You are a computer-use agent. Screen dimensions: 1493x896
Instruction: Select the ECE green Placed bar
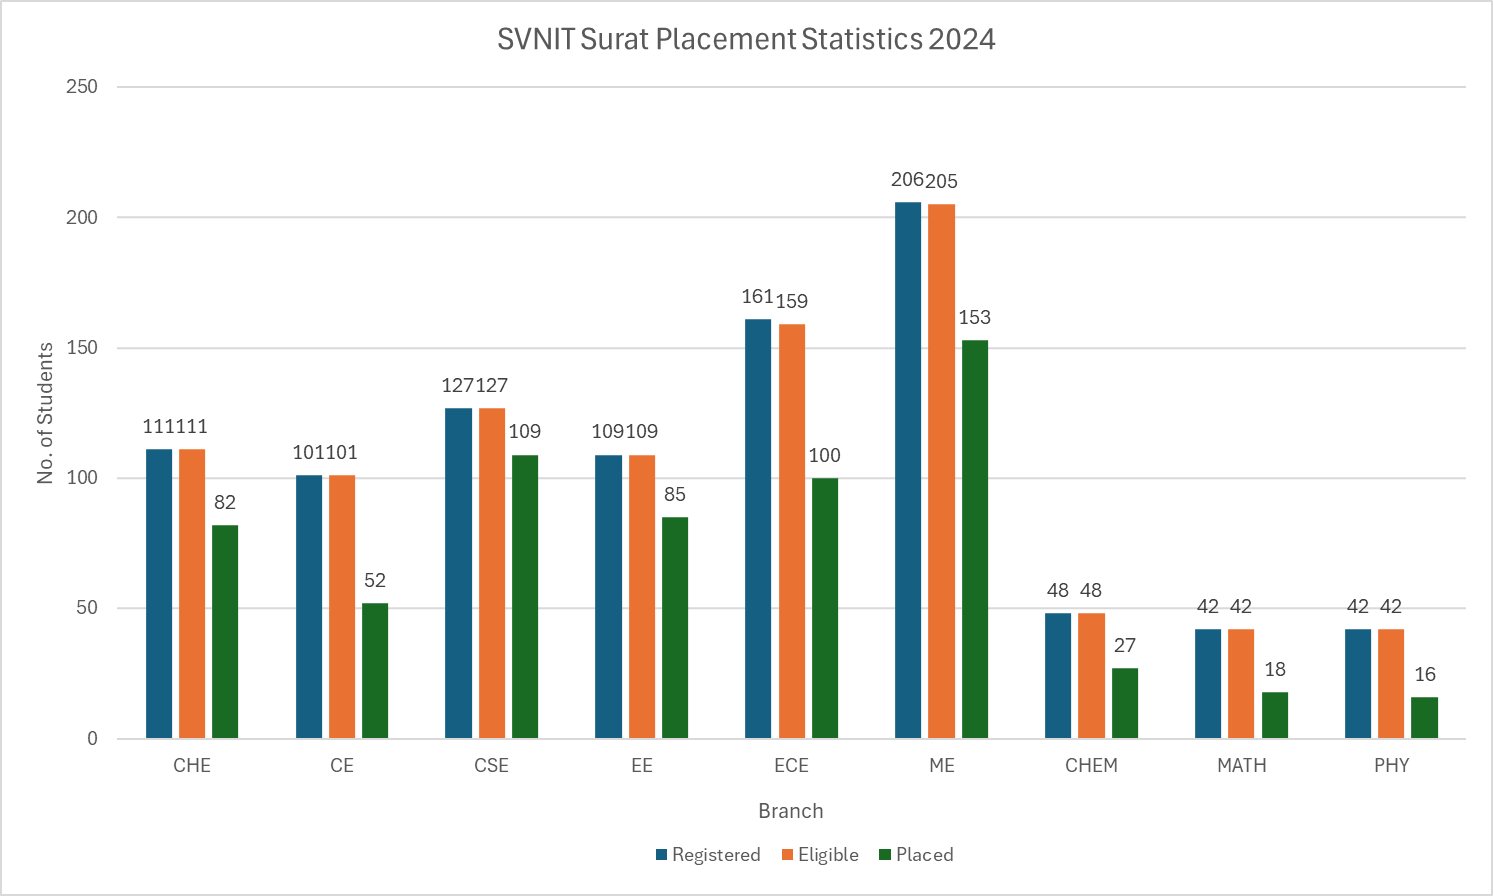click(x=825, y=608)
